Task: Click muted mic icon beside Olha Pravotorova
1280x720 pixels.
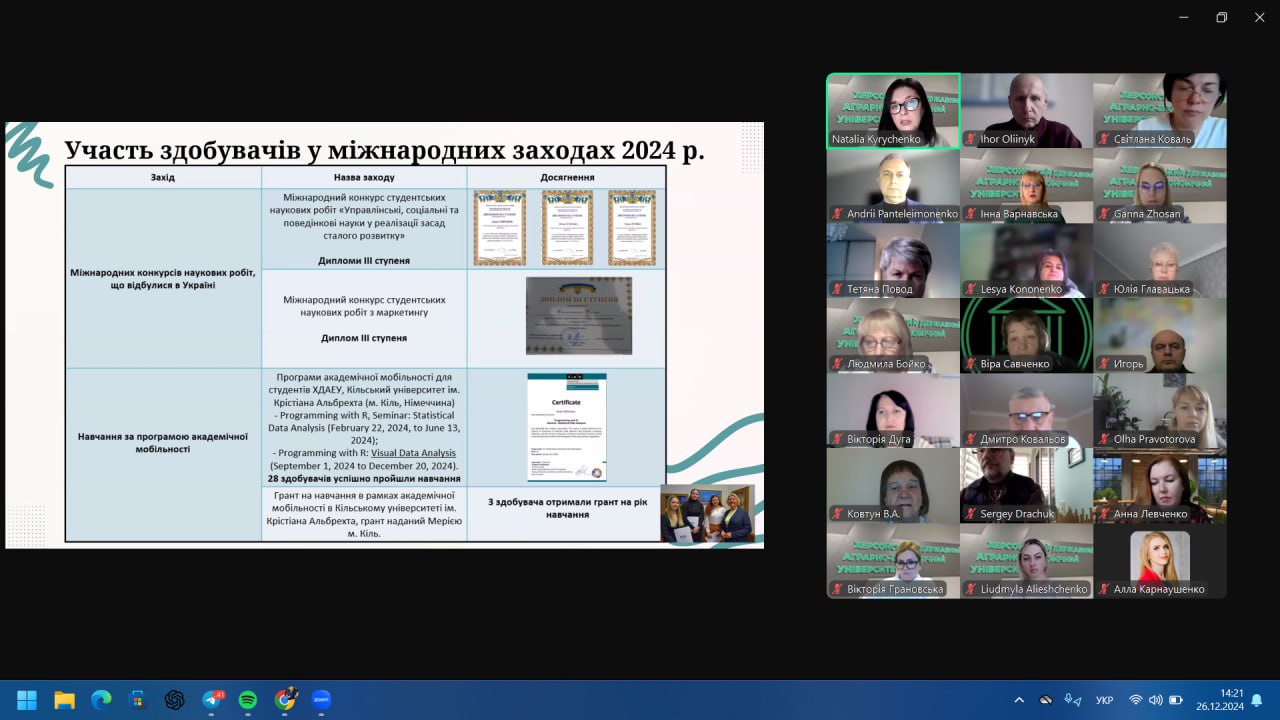Action: [x=1104, y=439]
